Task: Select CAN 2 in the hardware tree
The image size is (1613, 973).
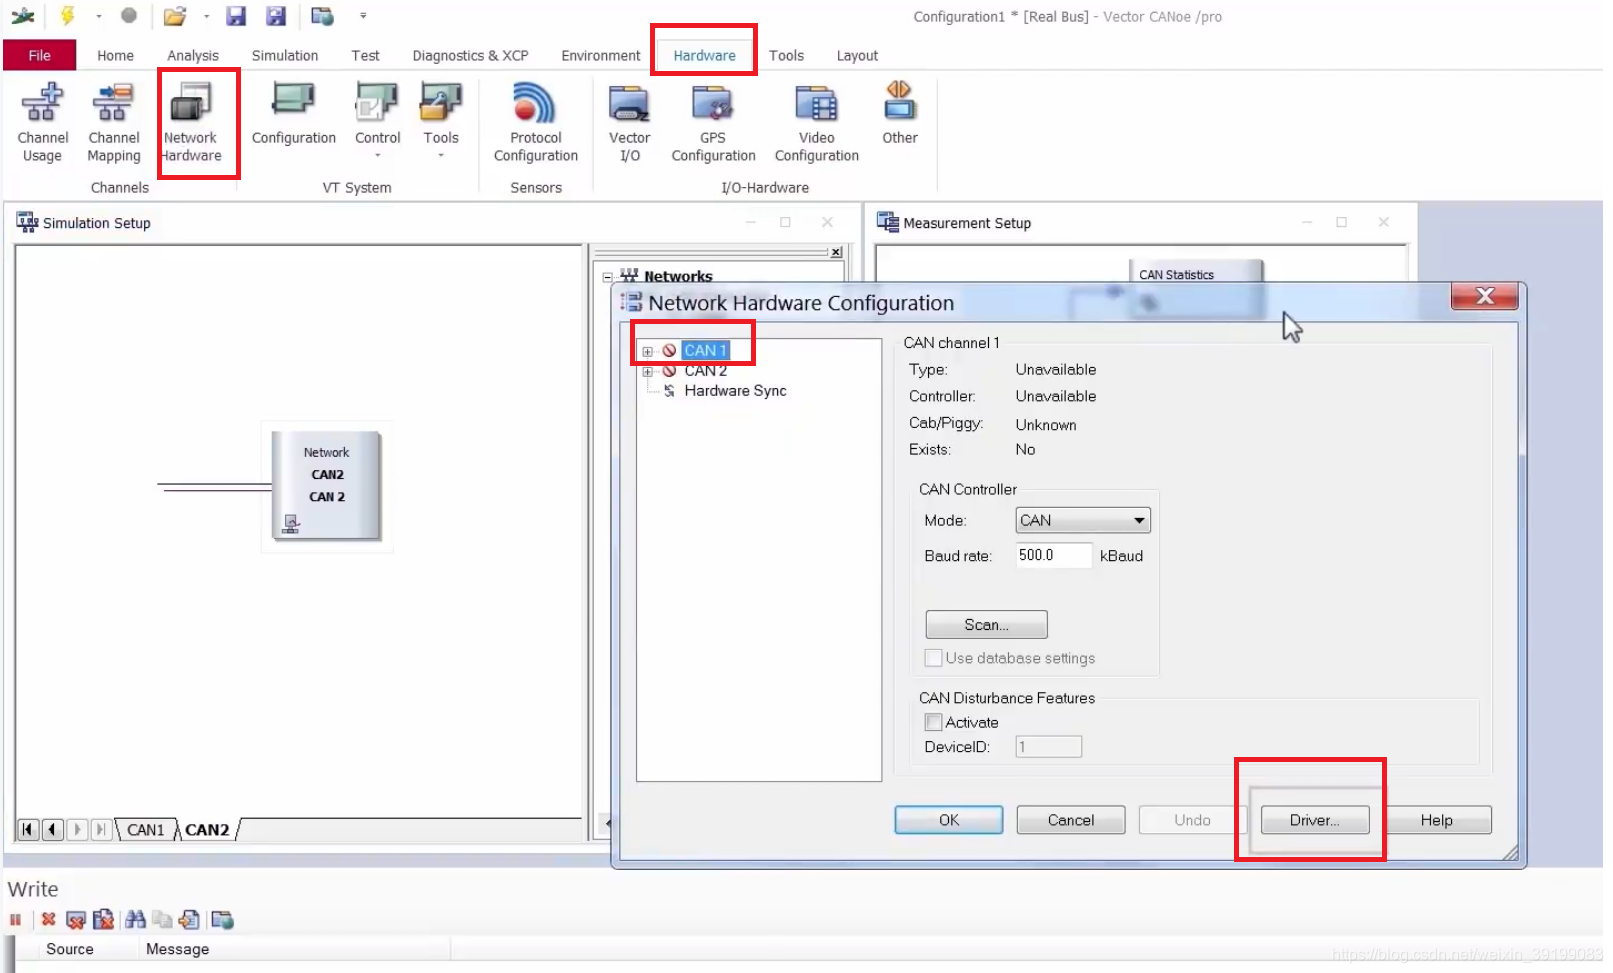Action: (x=705, y=371)
